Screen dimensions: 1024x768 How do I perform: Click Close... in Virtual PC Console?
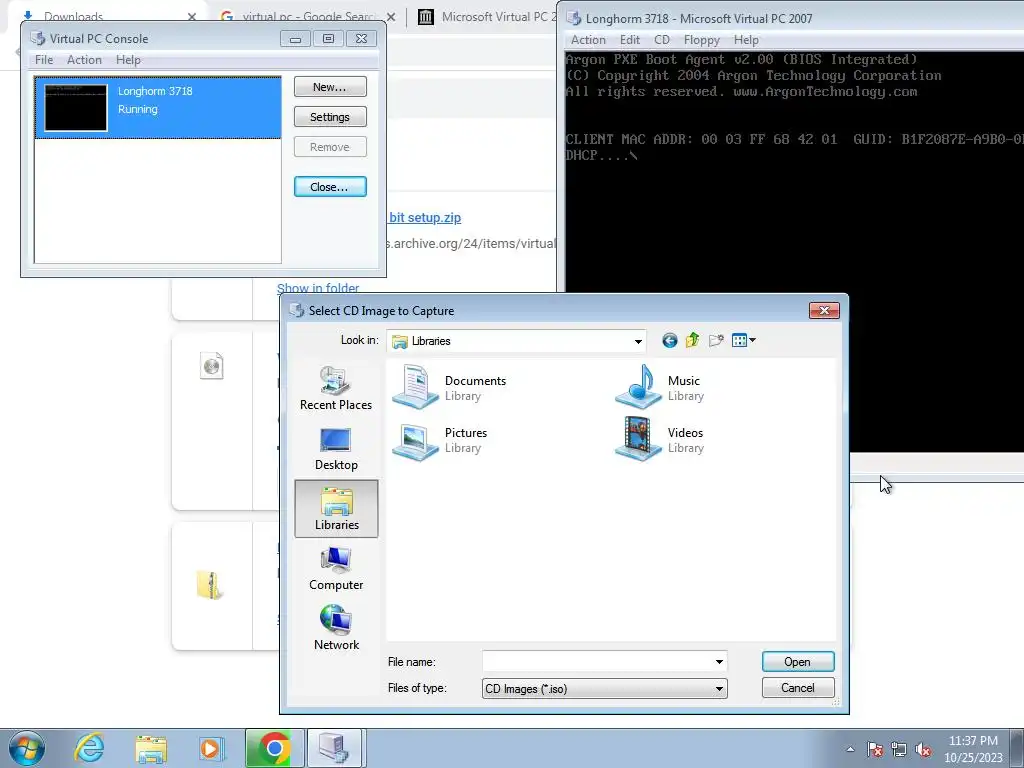coord(330,187)
